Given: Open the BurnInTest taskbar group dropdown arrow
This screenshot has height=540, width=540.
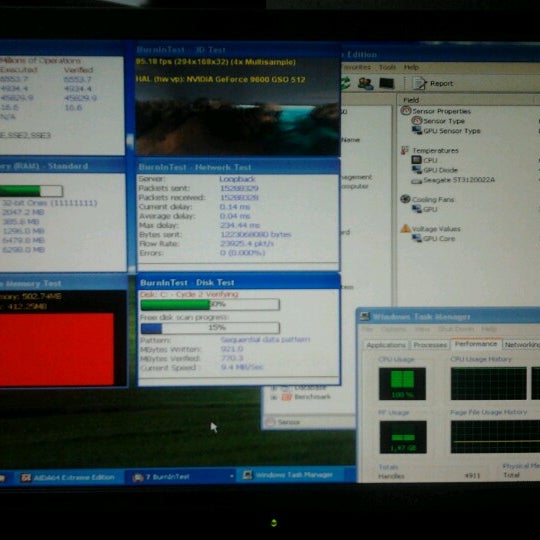Looking at the screenshot, I should (232, 476).
